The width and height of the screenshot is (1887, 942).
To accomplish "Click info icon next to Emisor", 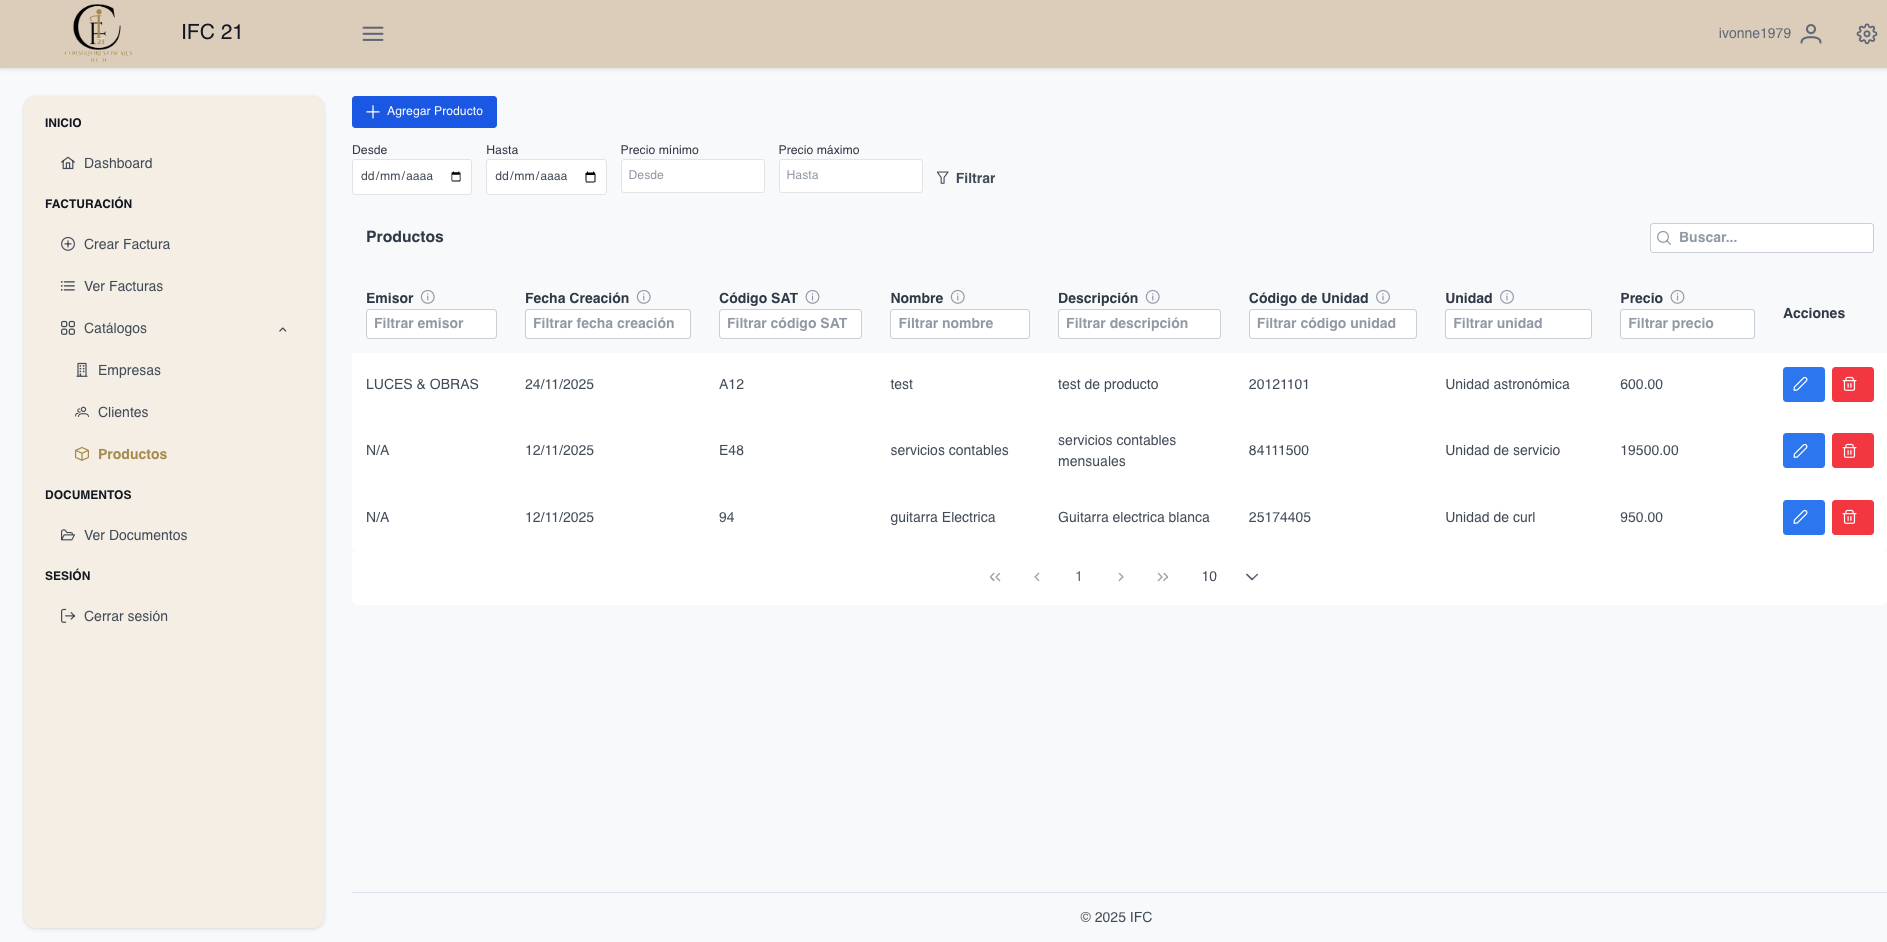I will pos(428,297).
